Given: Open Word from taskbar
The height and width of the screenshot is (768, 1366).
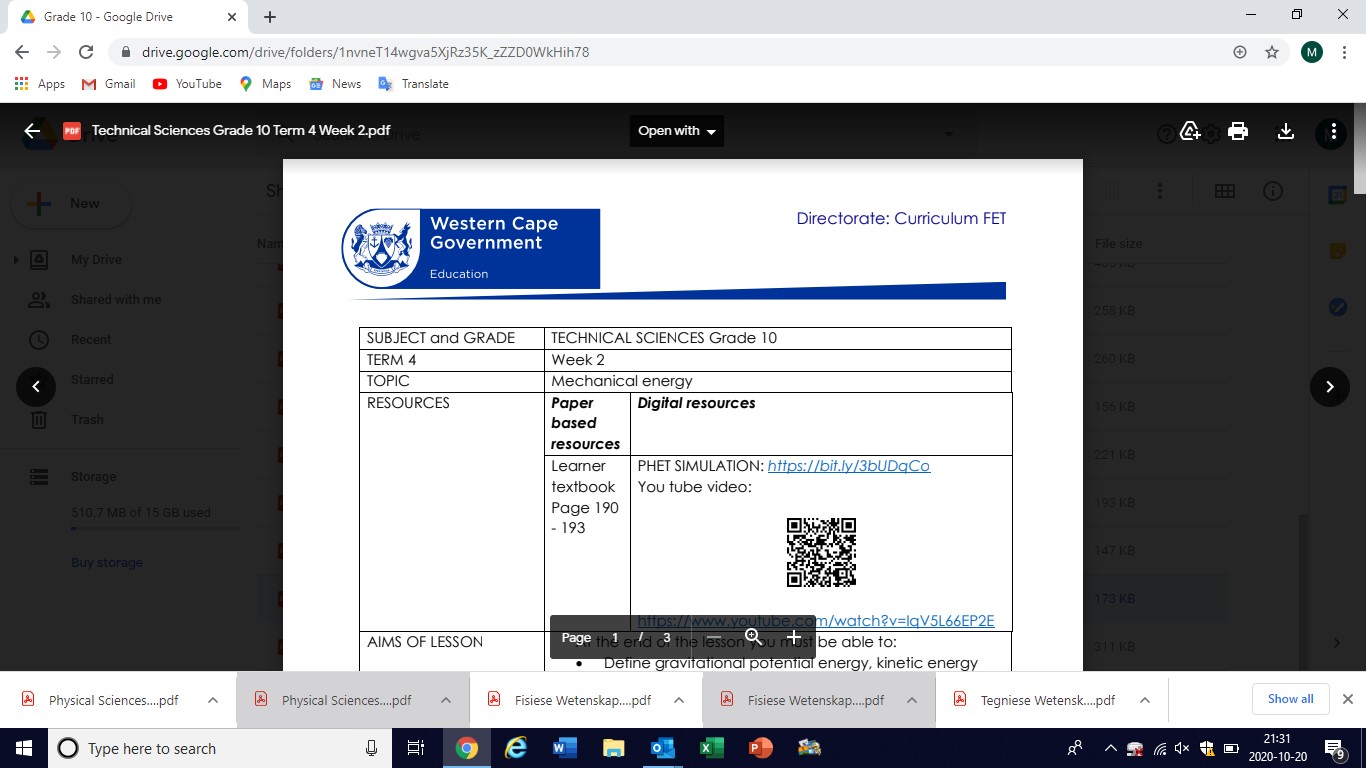Looking at the screenshot, I should click(565, 748).
